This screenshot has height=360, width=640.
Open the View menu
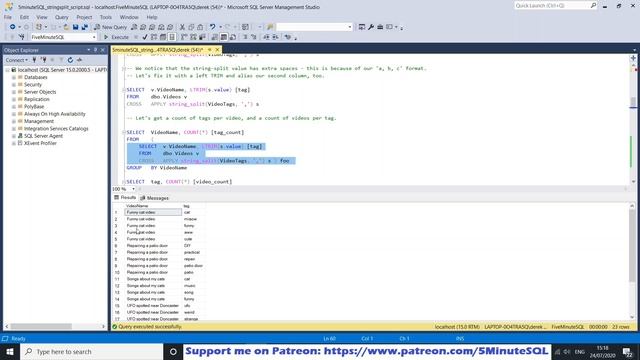coord(42,17)
